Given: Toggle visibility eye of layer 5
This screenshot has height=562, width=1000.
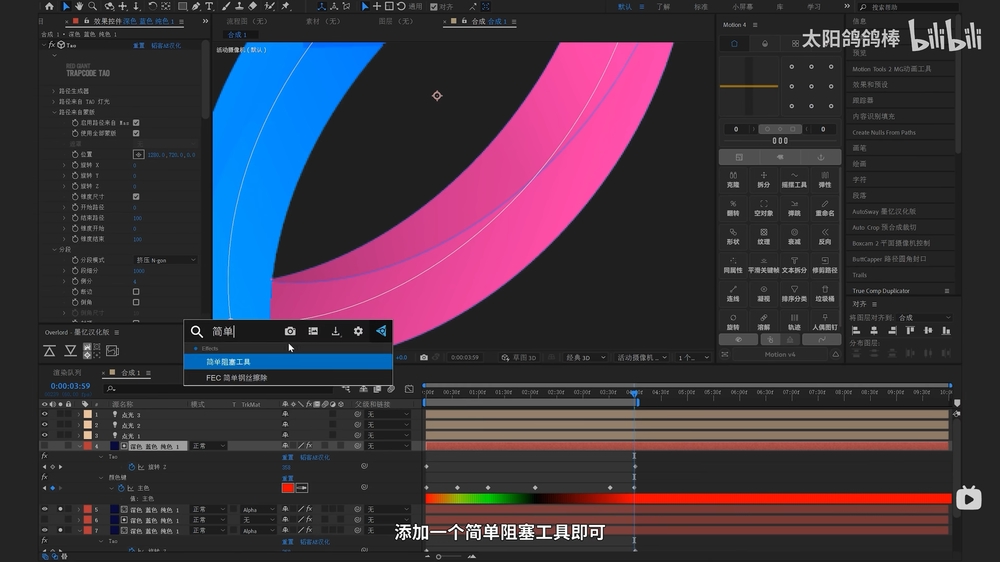Looking at the screenshot, I should pos(45,509).
